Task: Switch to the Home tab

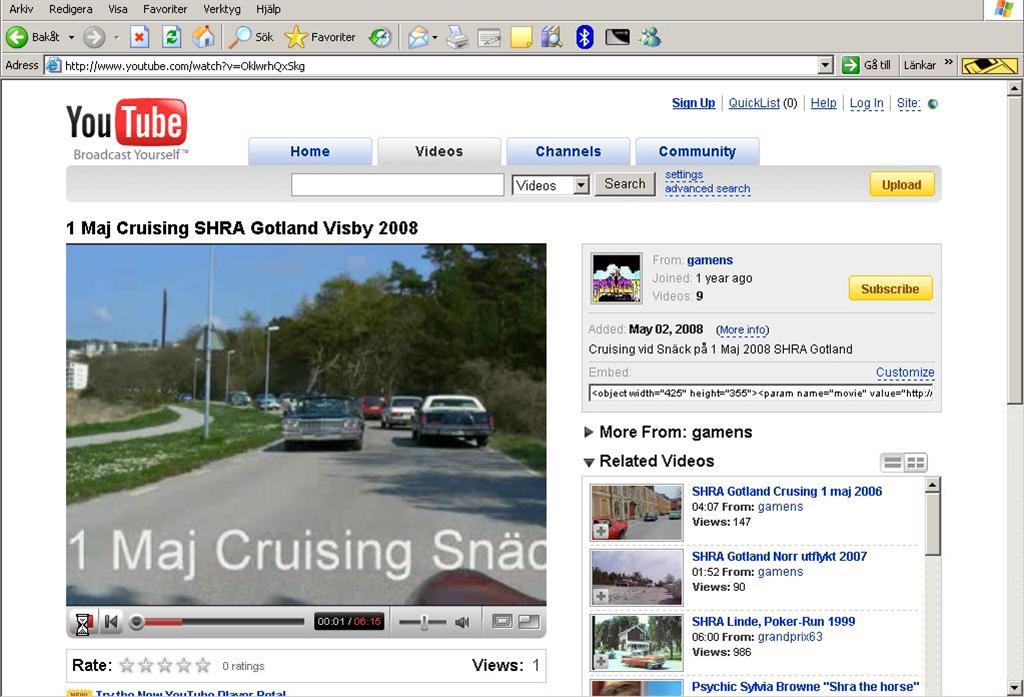Action: 310,152
